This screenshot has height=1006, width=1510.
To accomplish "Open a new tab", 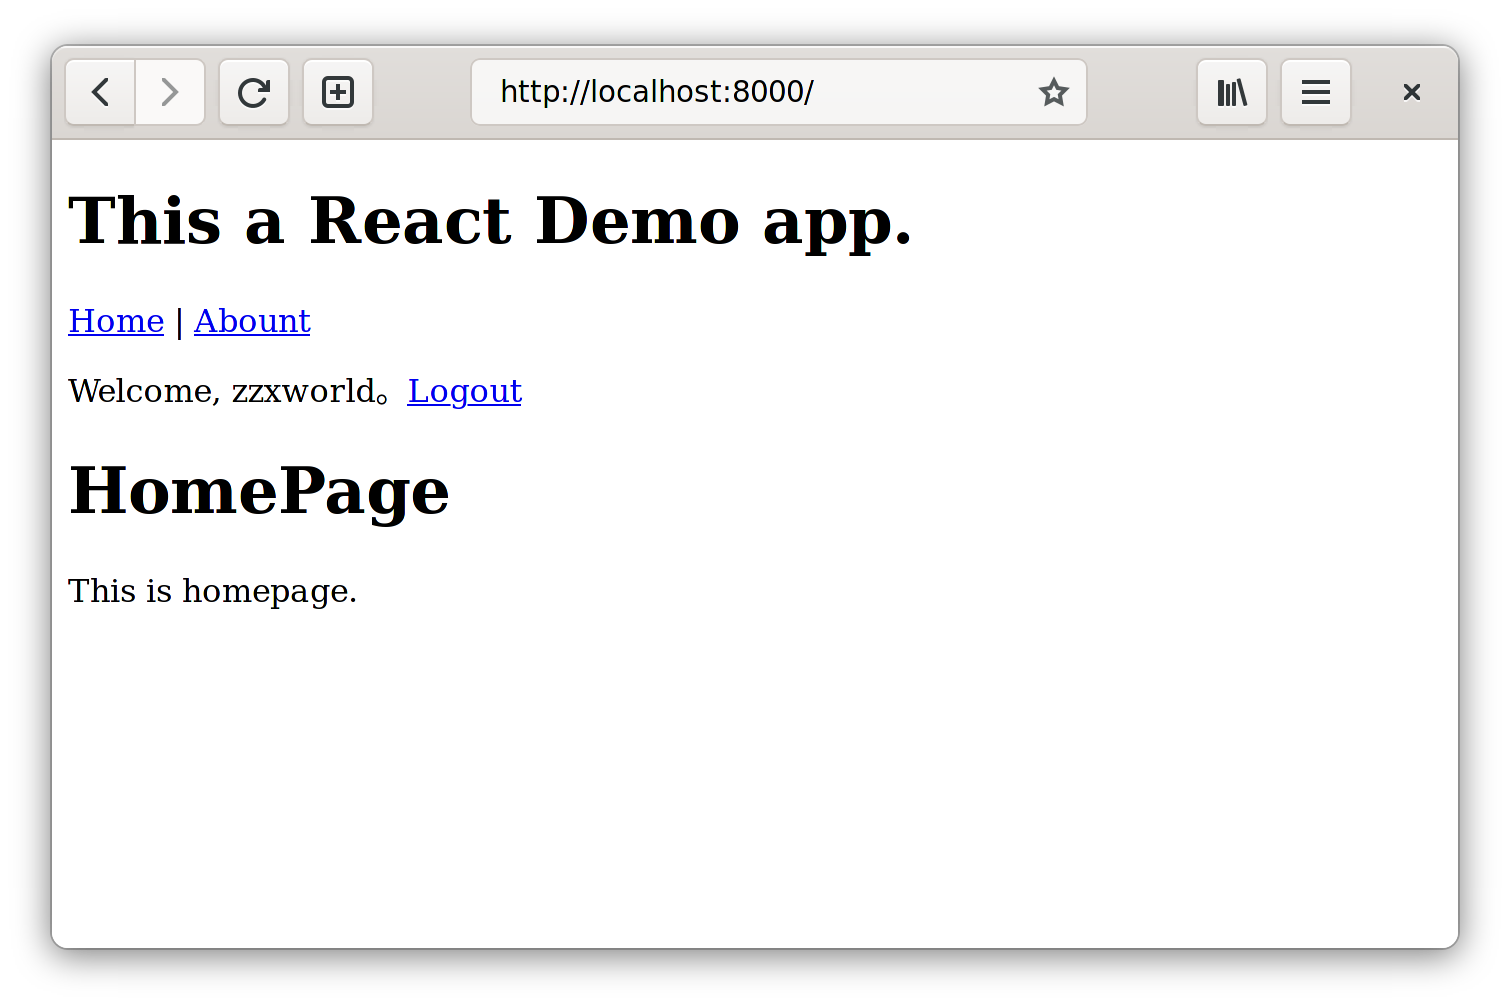I will 338,92.
